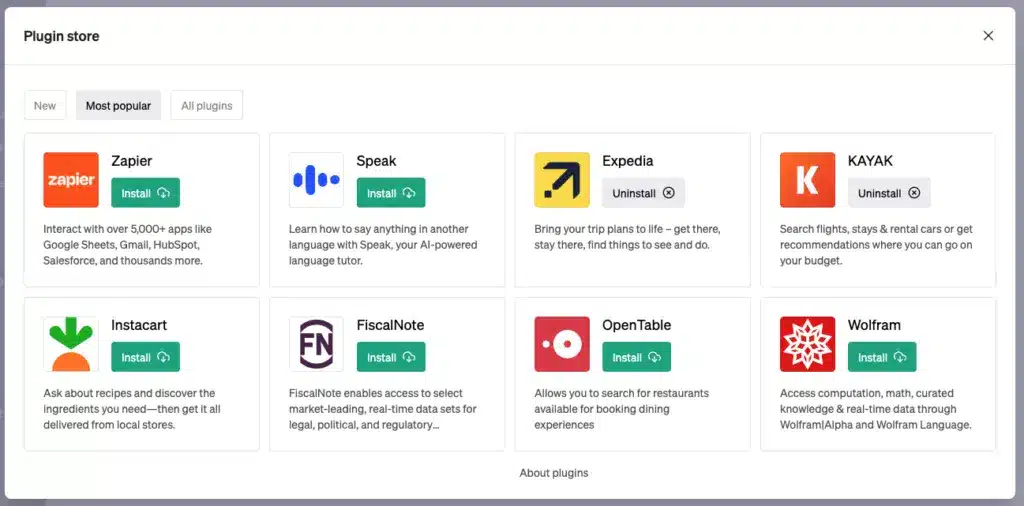Click the KAYAK plugin logo icon

(807, 180)
